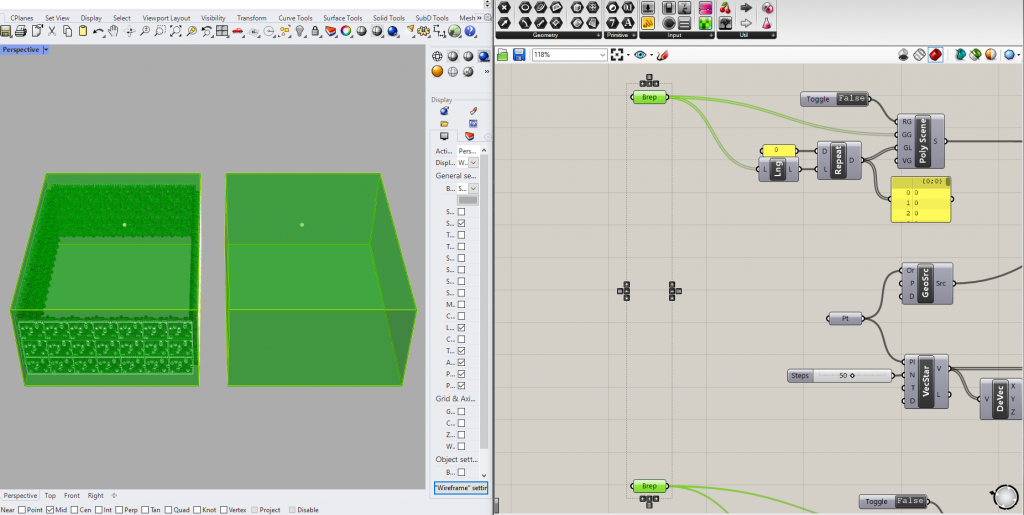Click the padlock Lock objects icon
The height and width of the screenshot is (515, 1024).
click(x=315, y=31)
